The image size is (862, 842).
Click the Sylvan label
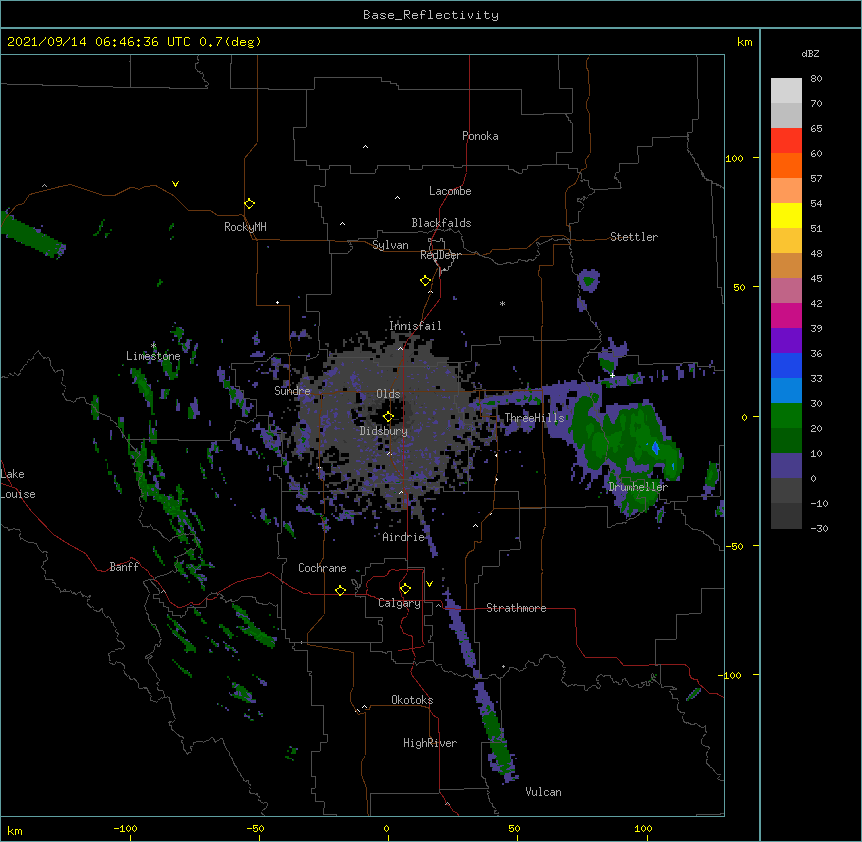click(390, 245)
